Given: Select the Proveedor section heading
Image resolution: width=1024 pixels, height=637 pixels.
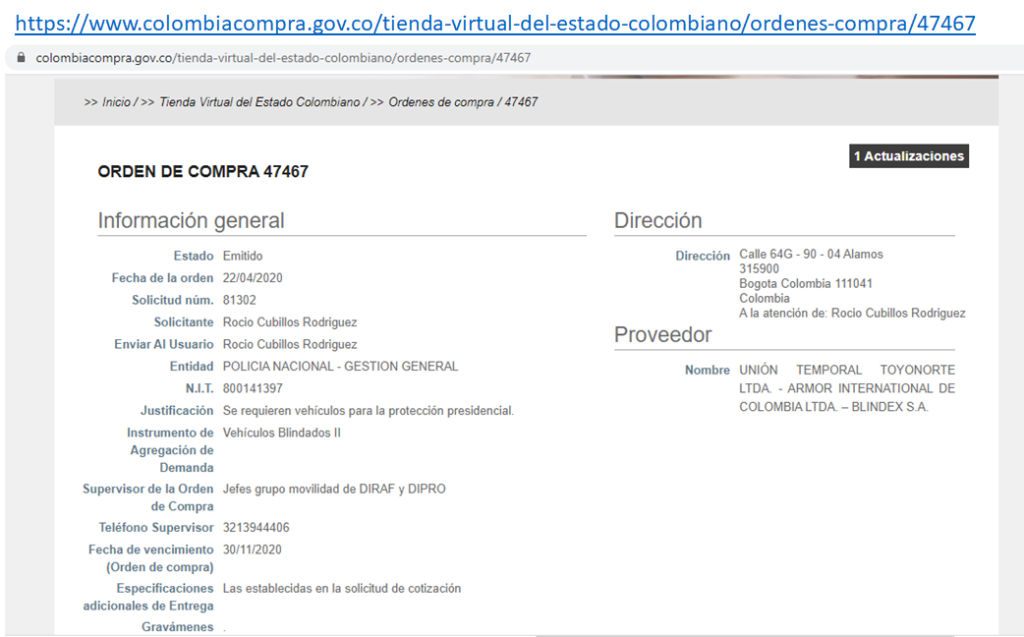Looking at the screenshot, I should click(663, 335).
